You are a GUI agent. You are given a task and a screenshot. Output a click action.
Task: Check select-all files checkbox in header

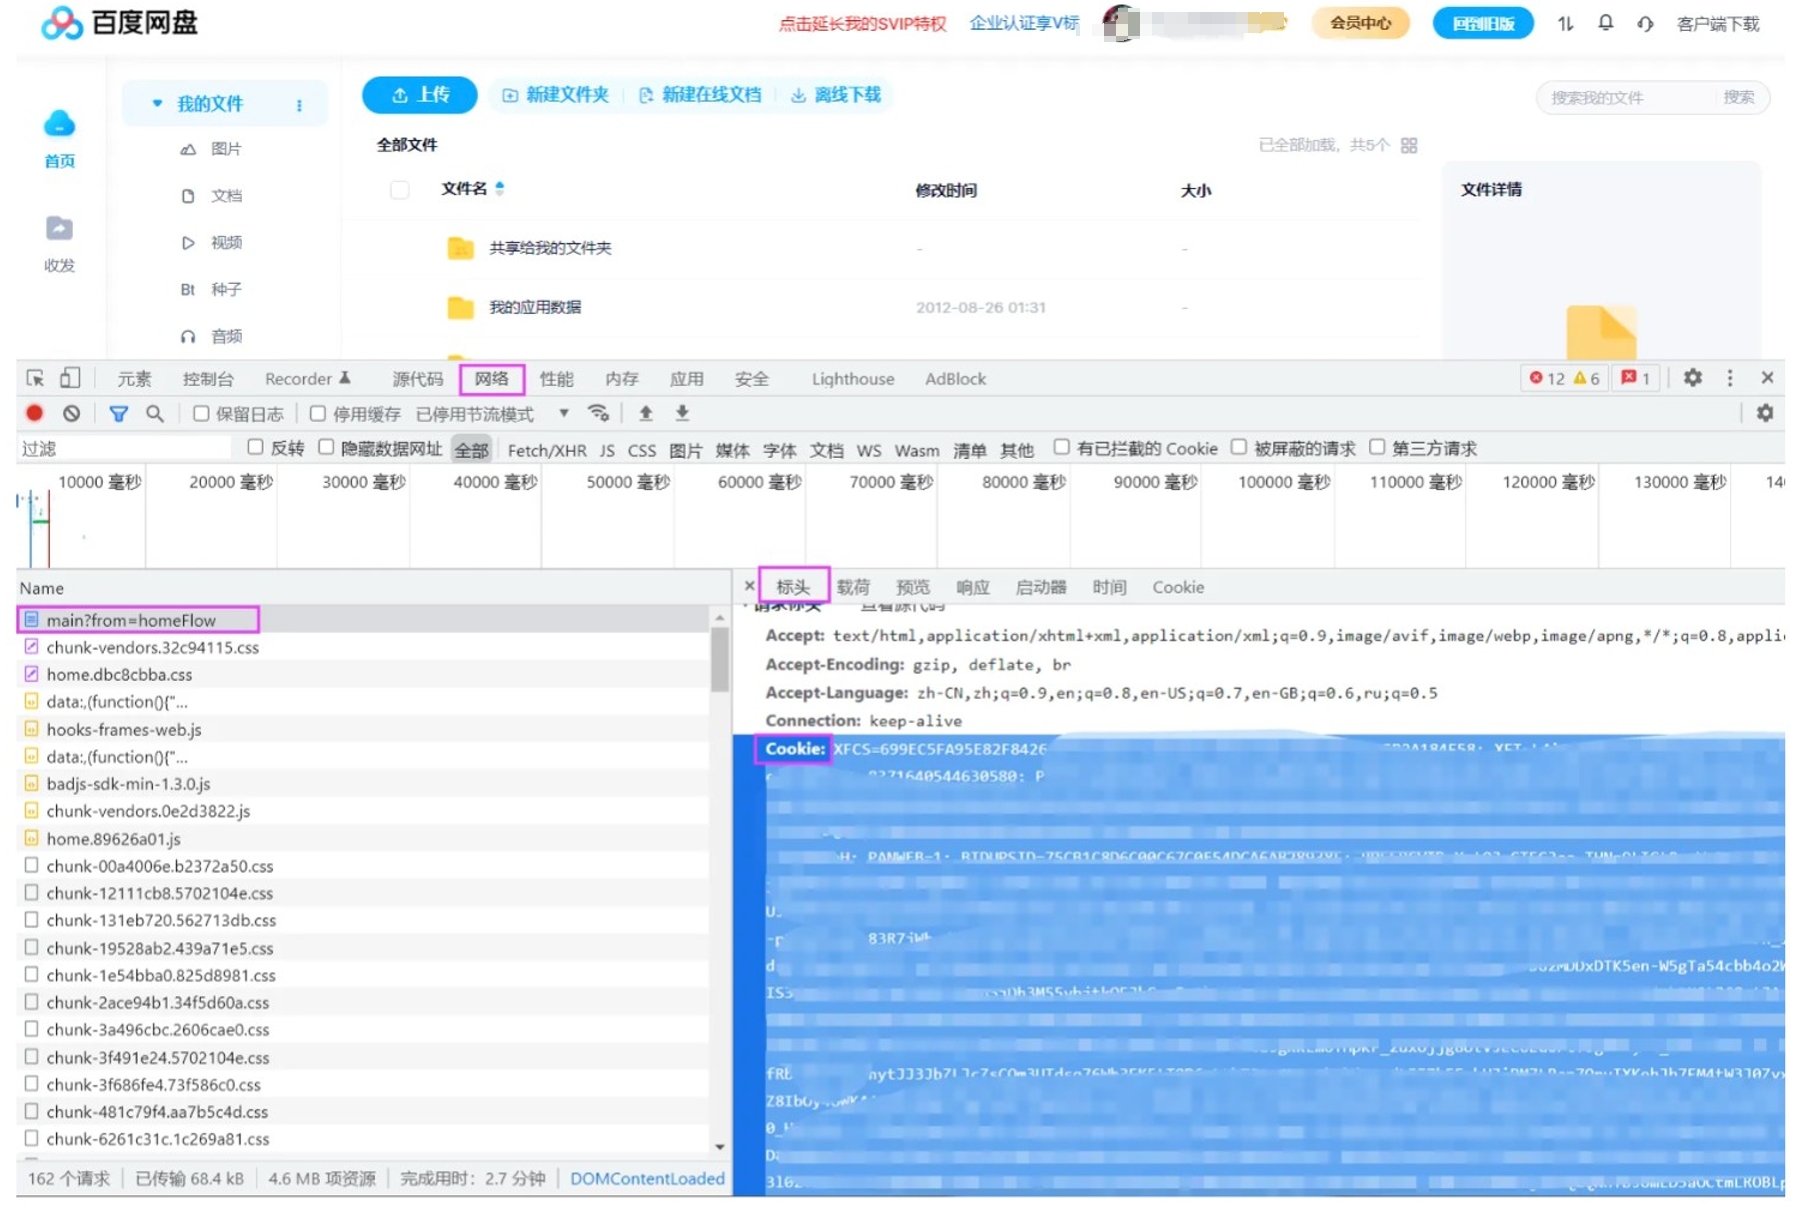coord(400,189)
